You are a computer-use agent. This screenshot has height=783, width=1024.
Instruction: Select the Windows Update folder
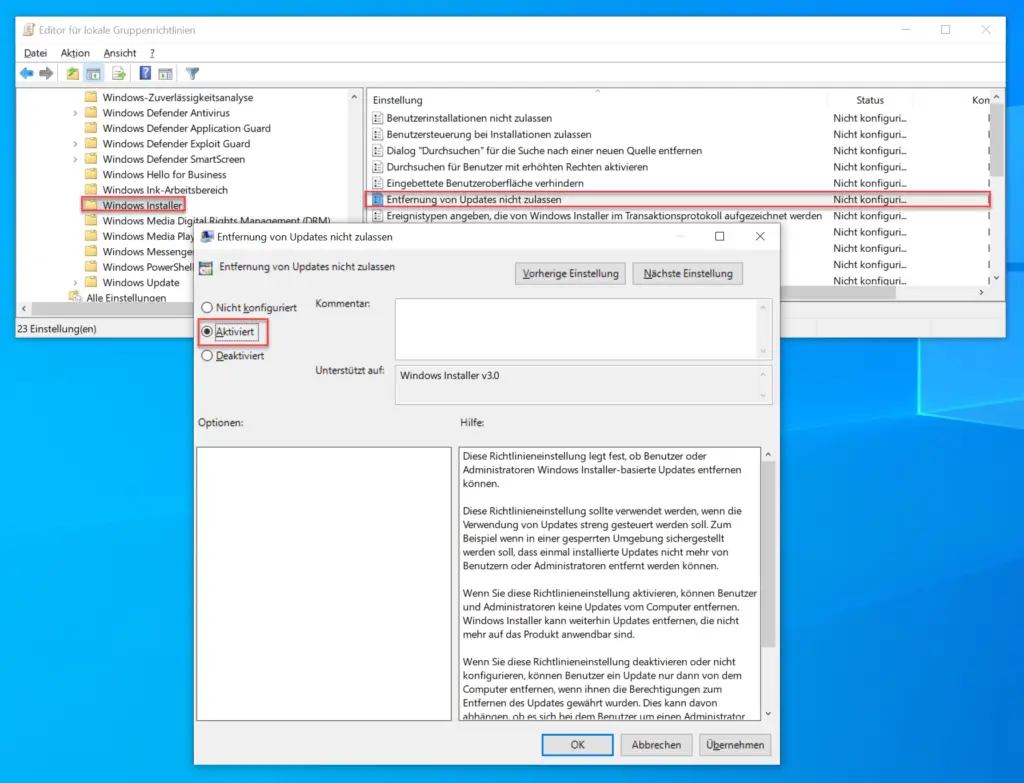(140, 282)
